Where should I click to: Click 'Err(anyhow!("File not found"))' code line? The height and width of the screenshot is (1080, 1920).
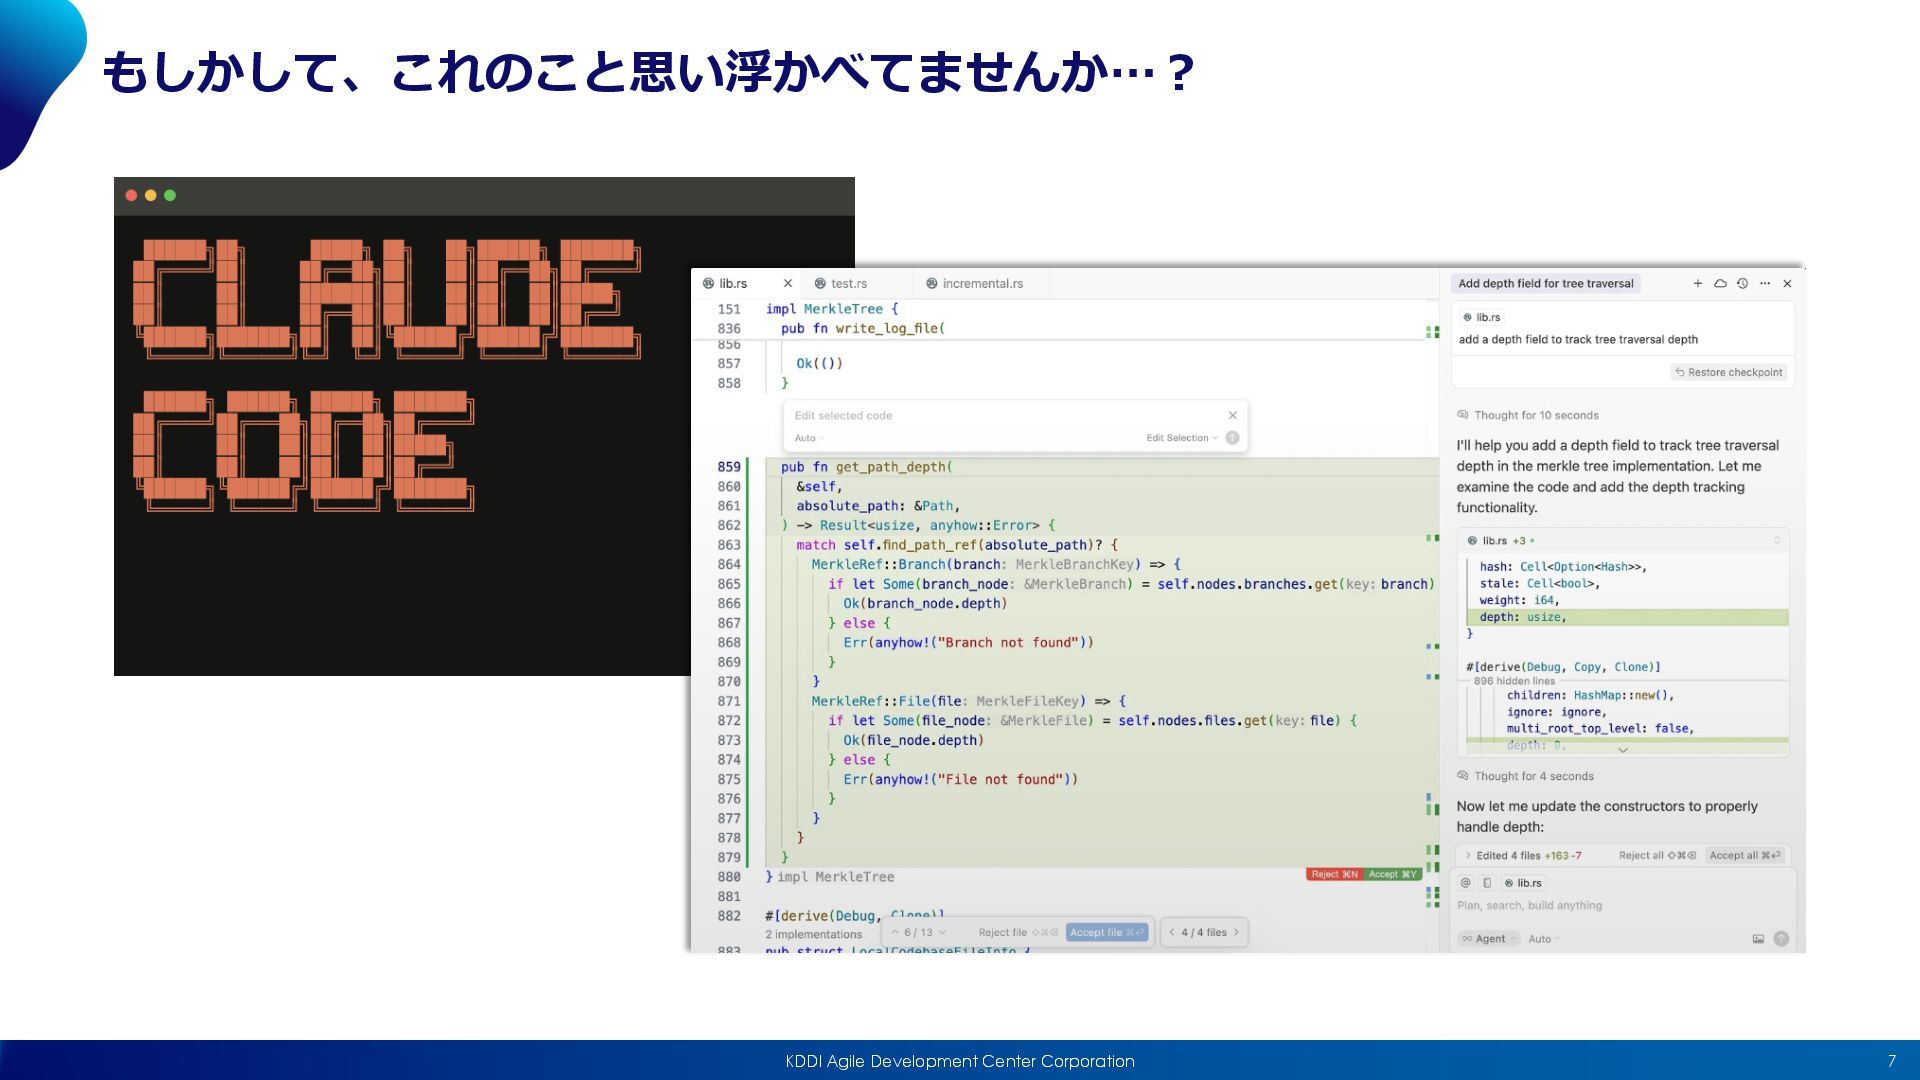coord(960,780)
